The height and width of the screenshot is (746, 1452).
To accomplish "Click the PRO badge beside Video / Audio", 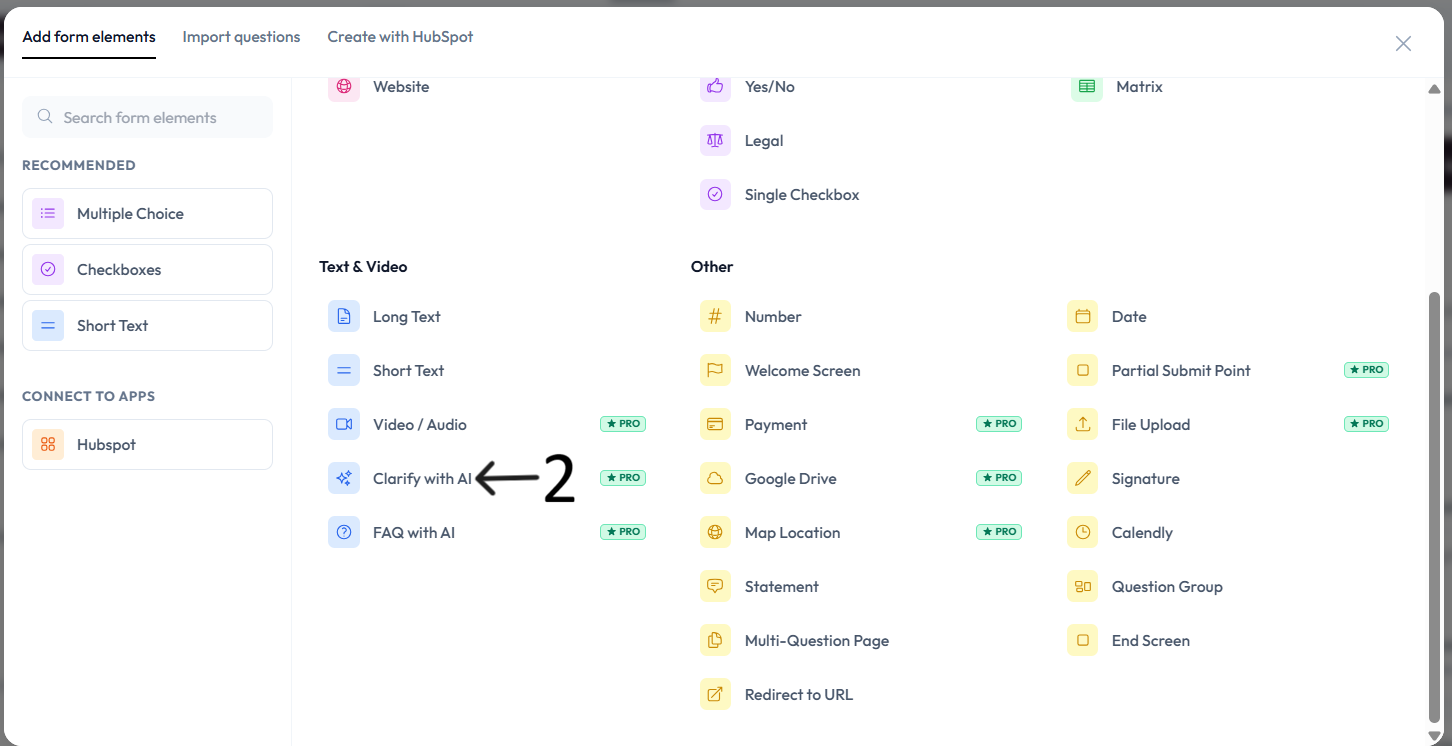I will [623, 424].
